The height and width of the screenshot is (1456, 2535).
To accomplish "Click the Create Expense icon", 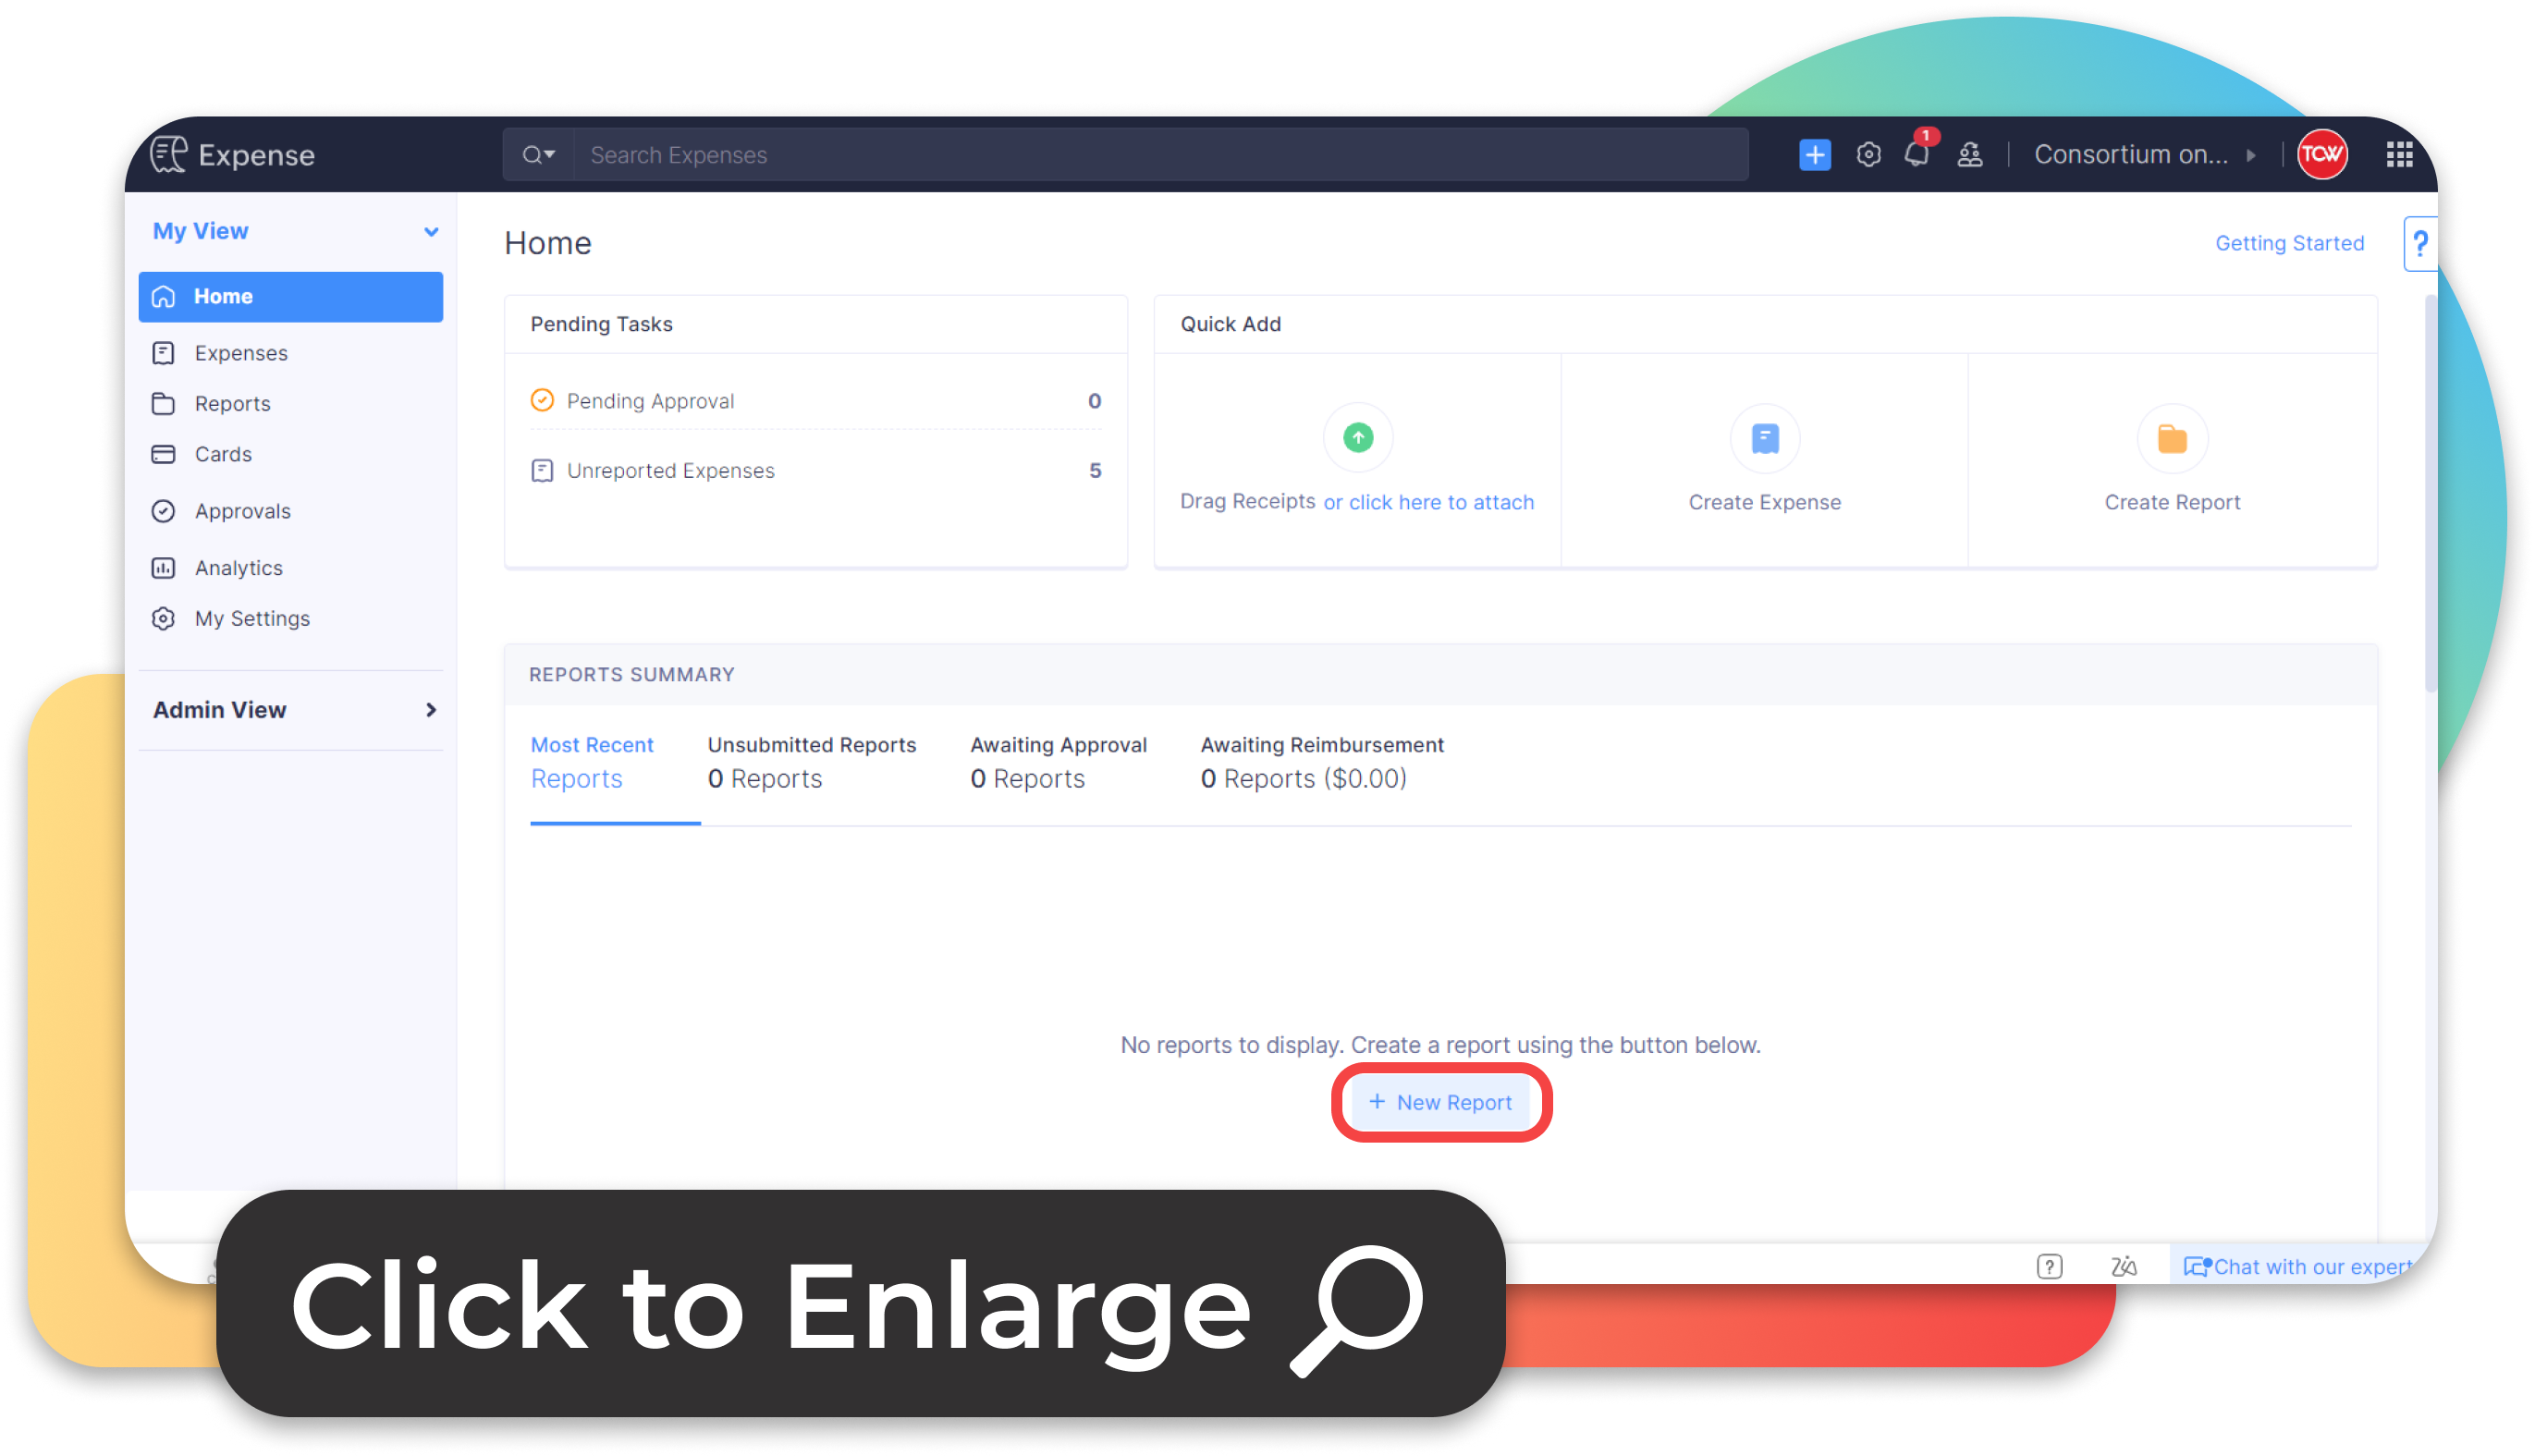I will coord(1764,438).
